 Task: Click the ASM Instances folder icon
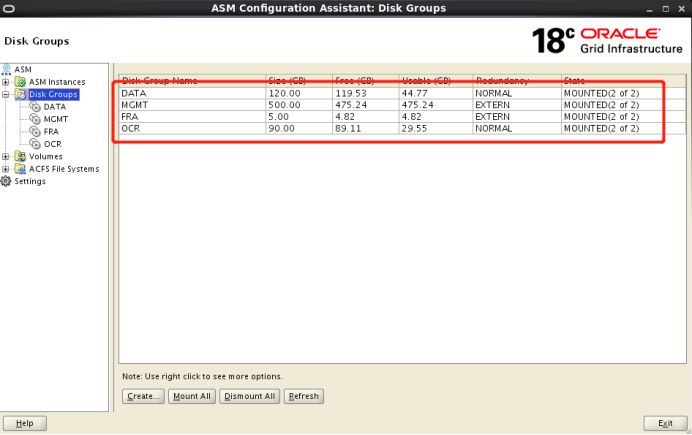20,82
